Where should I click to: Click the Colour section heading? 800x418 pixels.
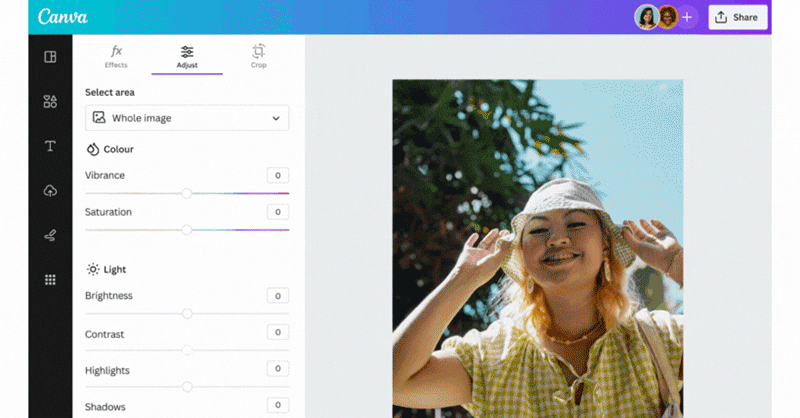[x=110, y=149]
